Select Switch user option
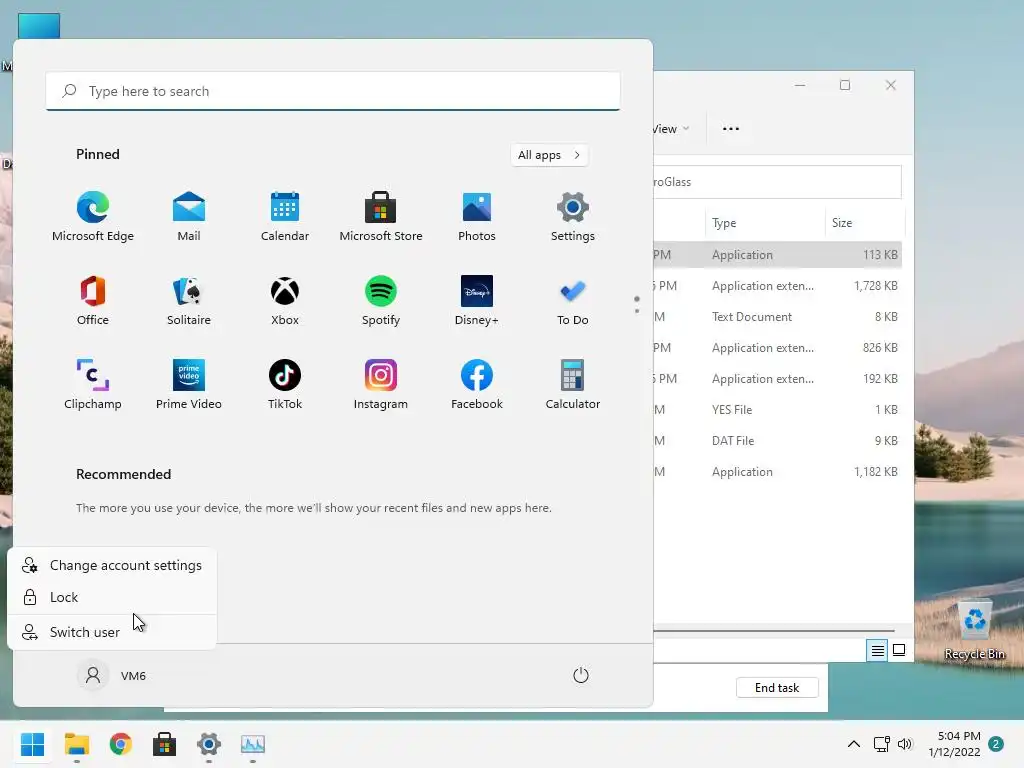Screen dimensions: 1024x768 pyautogui.click(x=112, y=632)
